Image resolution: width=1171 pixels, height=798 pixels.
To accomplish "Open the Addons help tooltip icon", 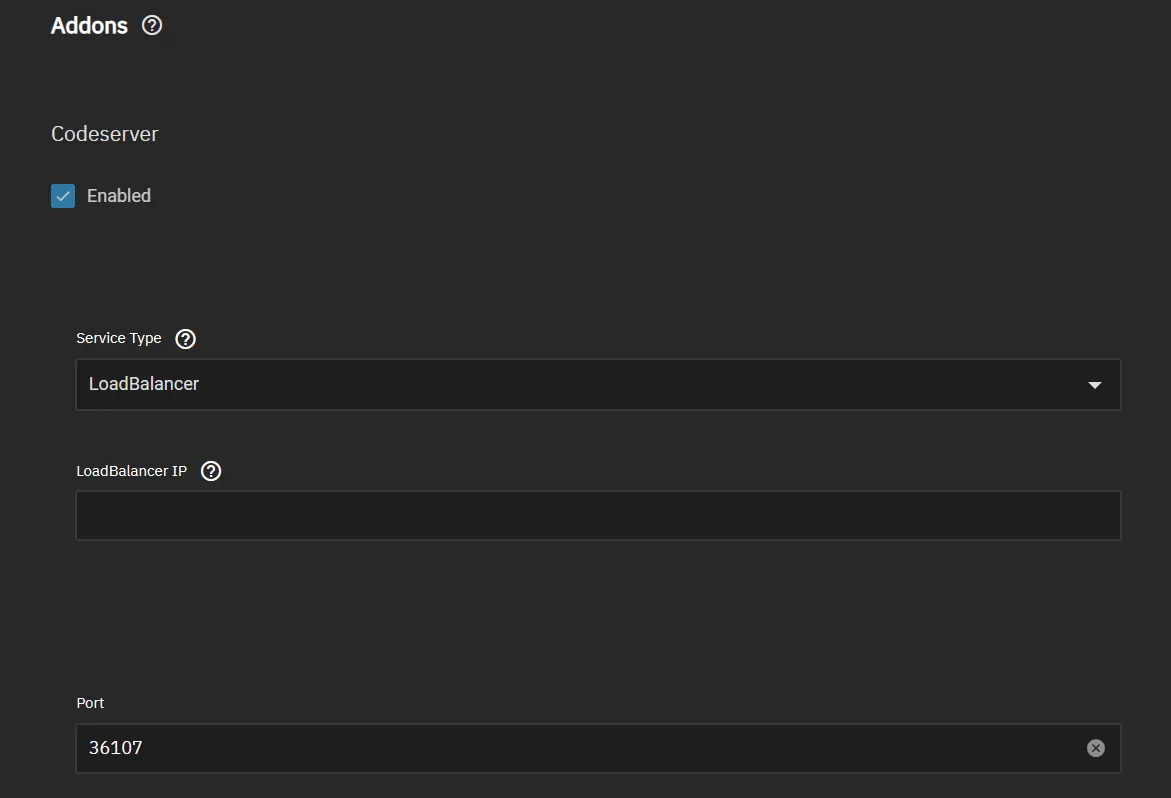I will pyautogui.click(x=152, y=26).
